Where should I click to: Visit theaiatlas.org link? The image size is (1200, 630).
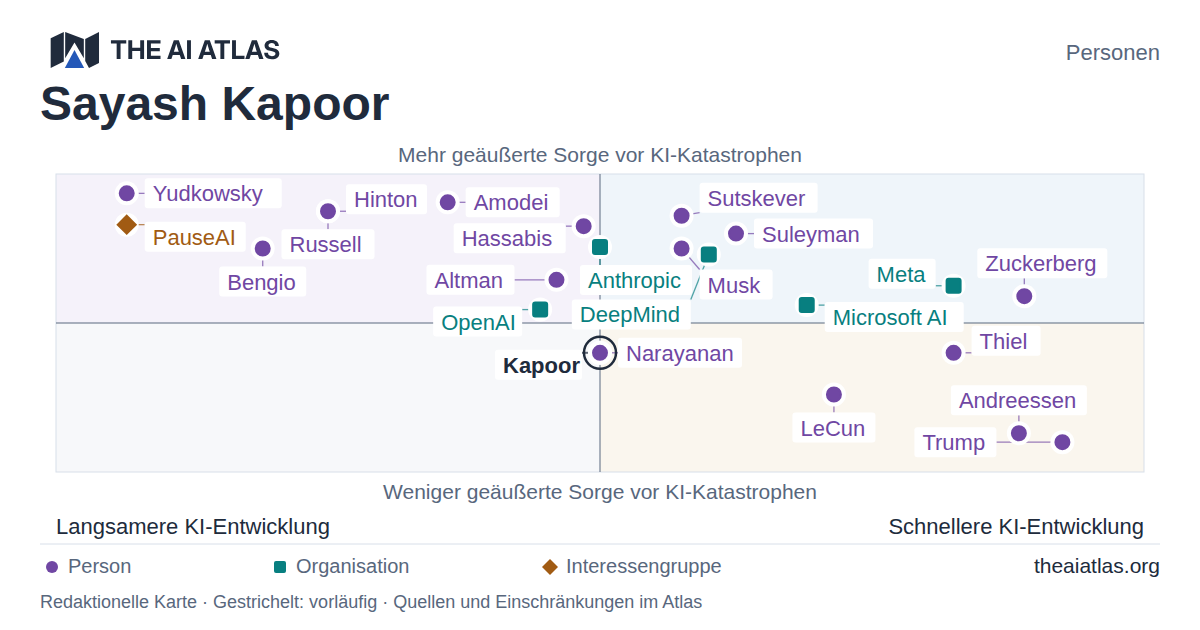pyautogui.click(x=1097, y=566)
